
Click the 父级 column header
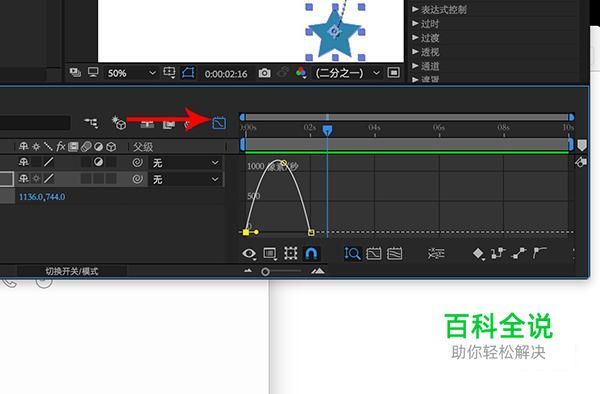(x=143, y=147)
